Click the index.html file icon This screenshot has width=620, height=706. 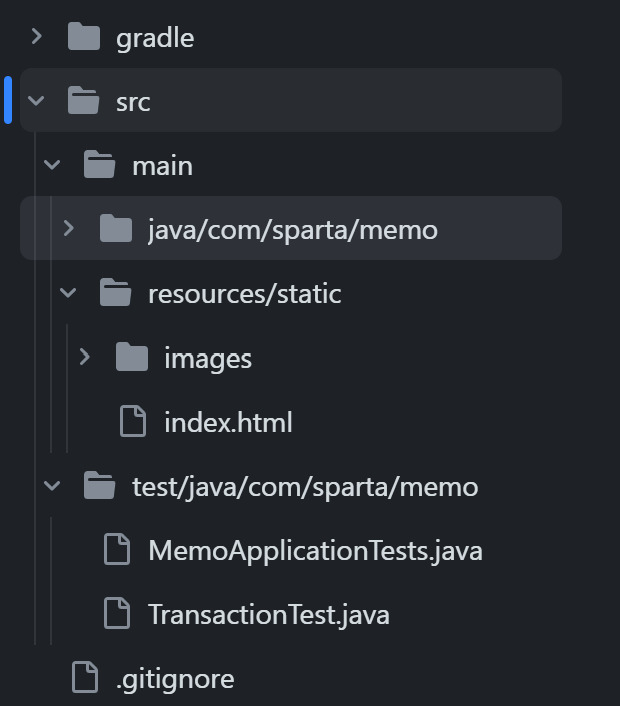coord(133,421)
